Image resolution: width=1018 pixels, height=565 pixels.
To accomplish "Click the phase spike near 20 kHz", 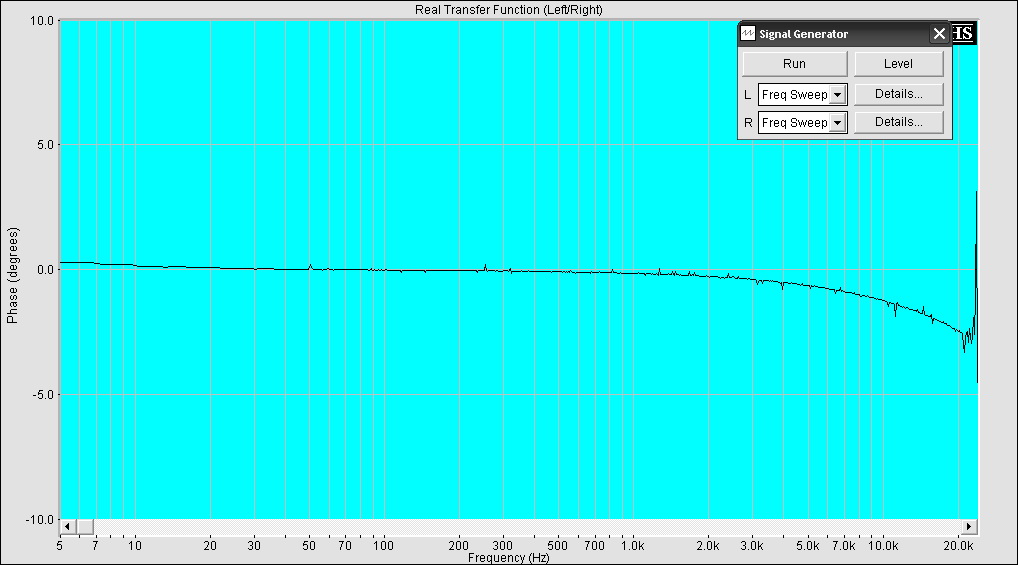I will pyautogui.click(x=976, y=260).
